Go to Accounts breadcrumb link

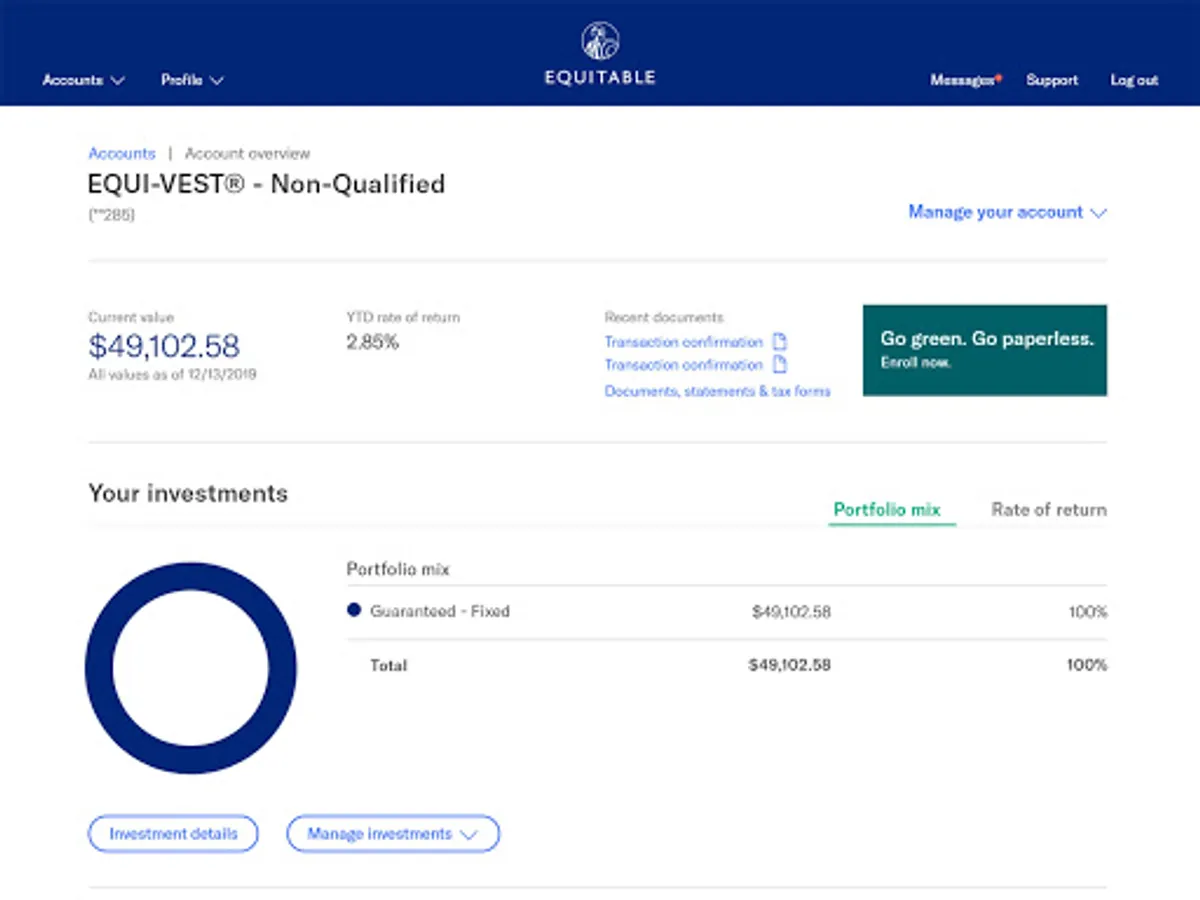122,153
